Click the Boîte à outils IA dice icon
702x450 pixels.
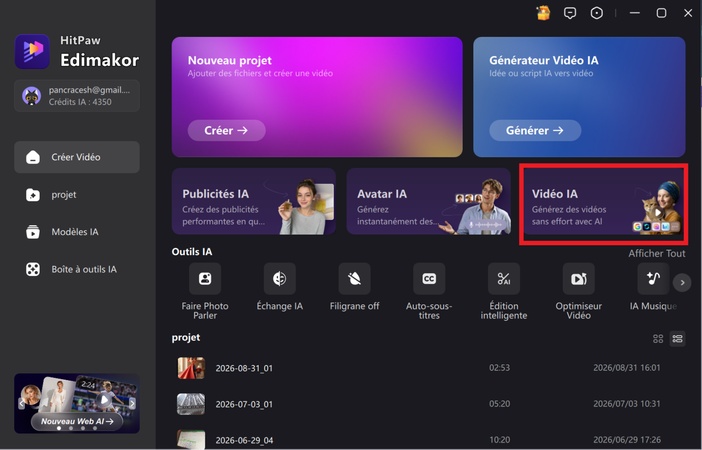[x=33, y=269]
